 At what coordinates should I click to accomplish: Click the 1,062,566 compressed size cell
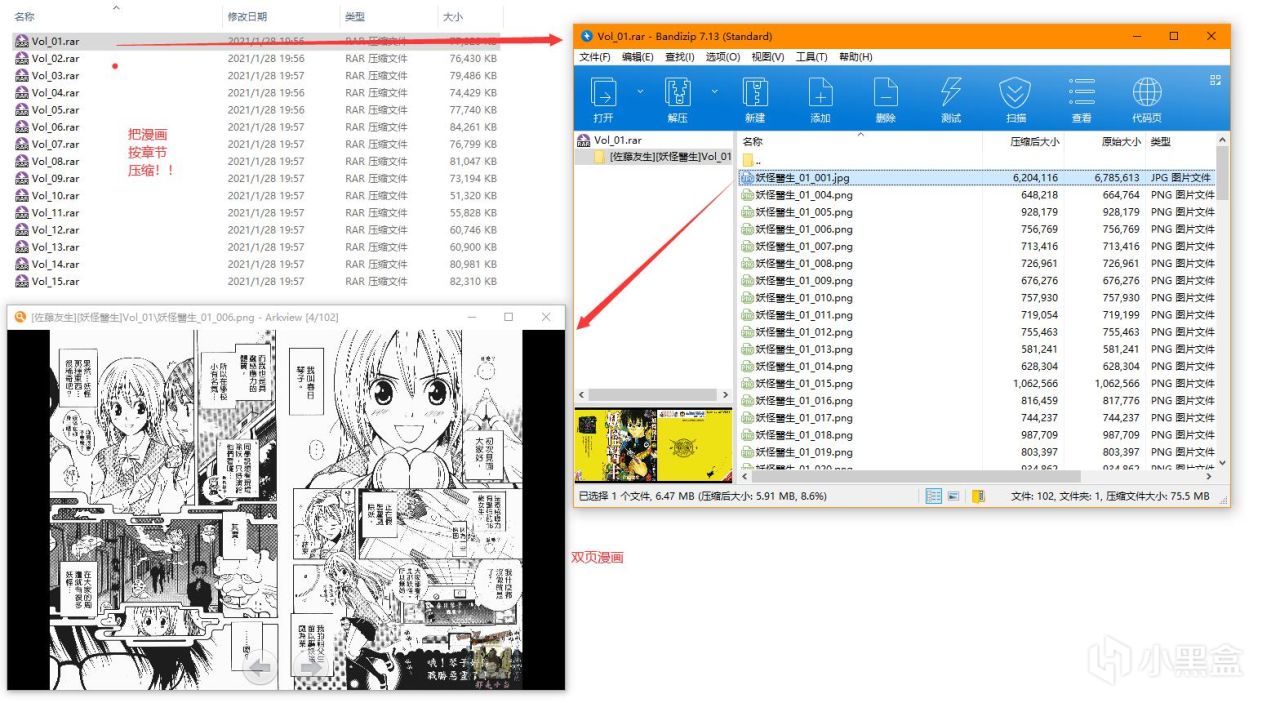coord(1034,384)
